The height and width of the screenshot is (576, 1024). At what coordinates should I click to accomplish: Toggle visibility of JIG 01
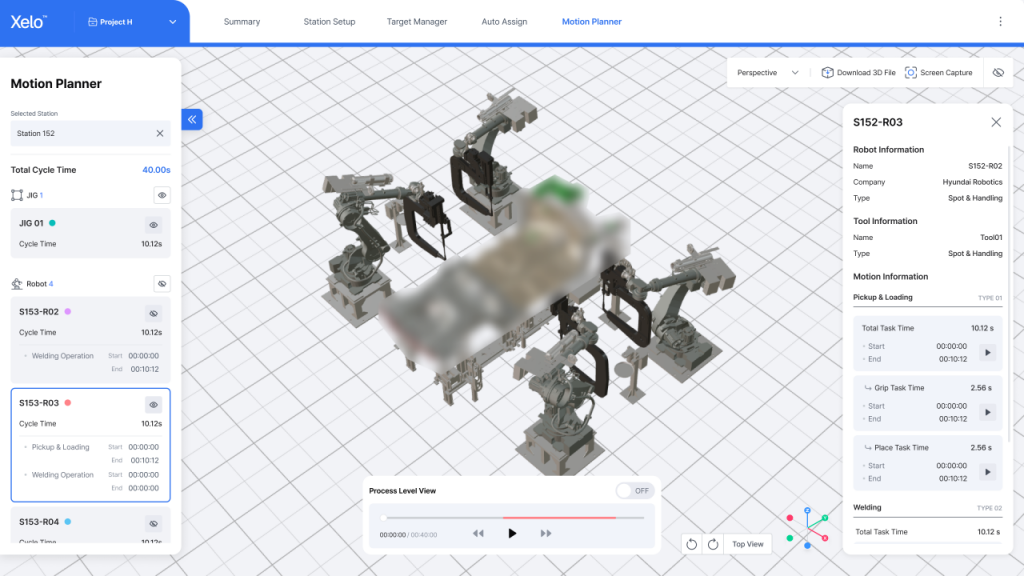click(x=153, y=225)
